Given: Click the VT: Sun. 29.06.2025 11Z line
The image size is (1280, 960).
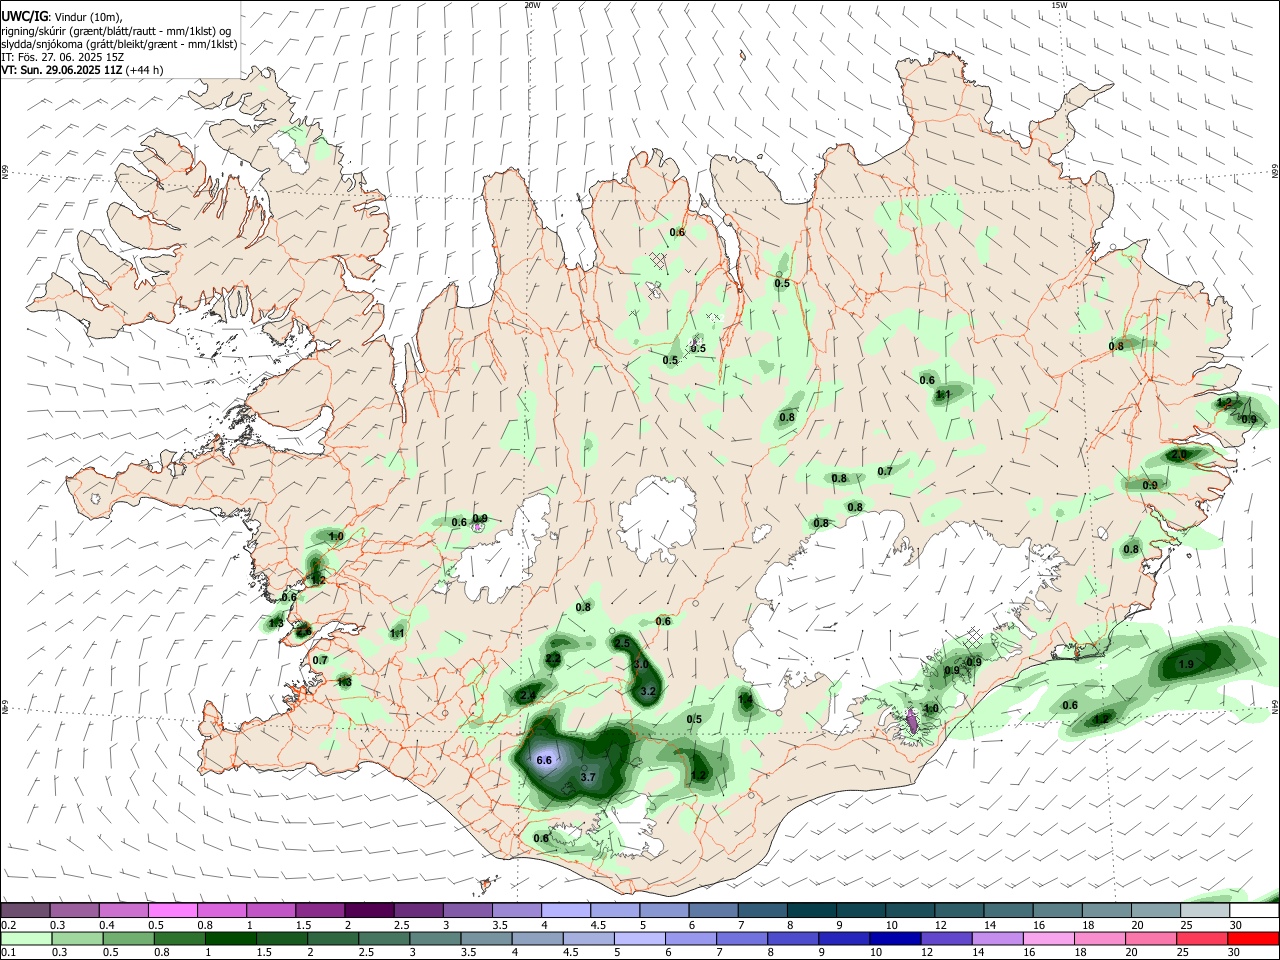Looking at the screenshot, I should coord(82,70).
